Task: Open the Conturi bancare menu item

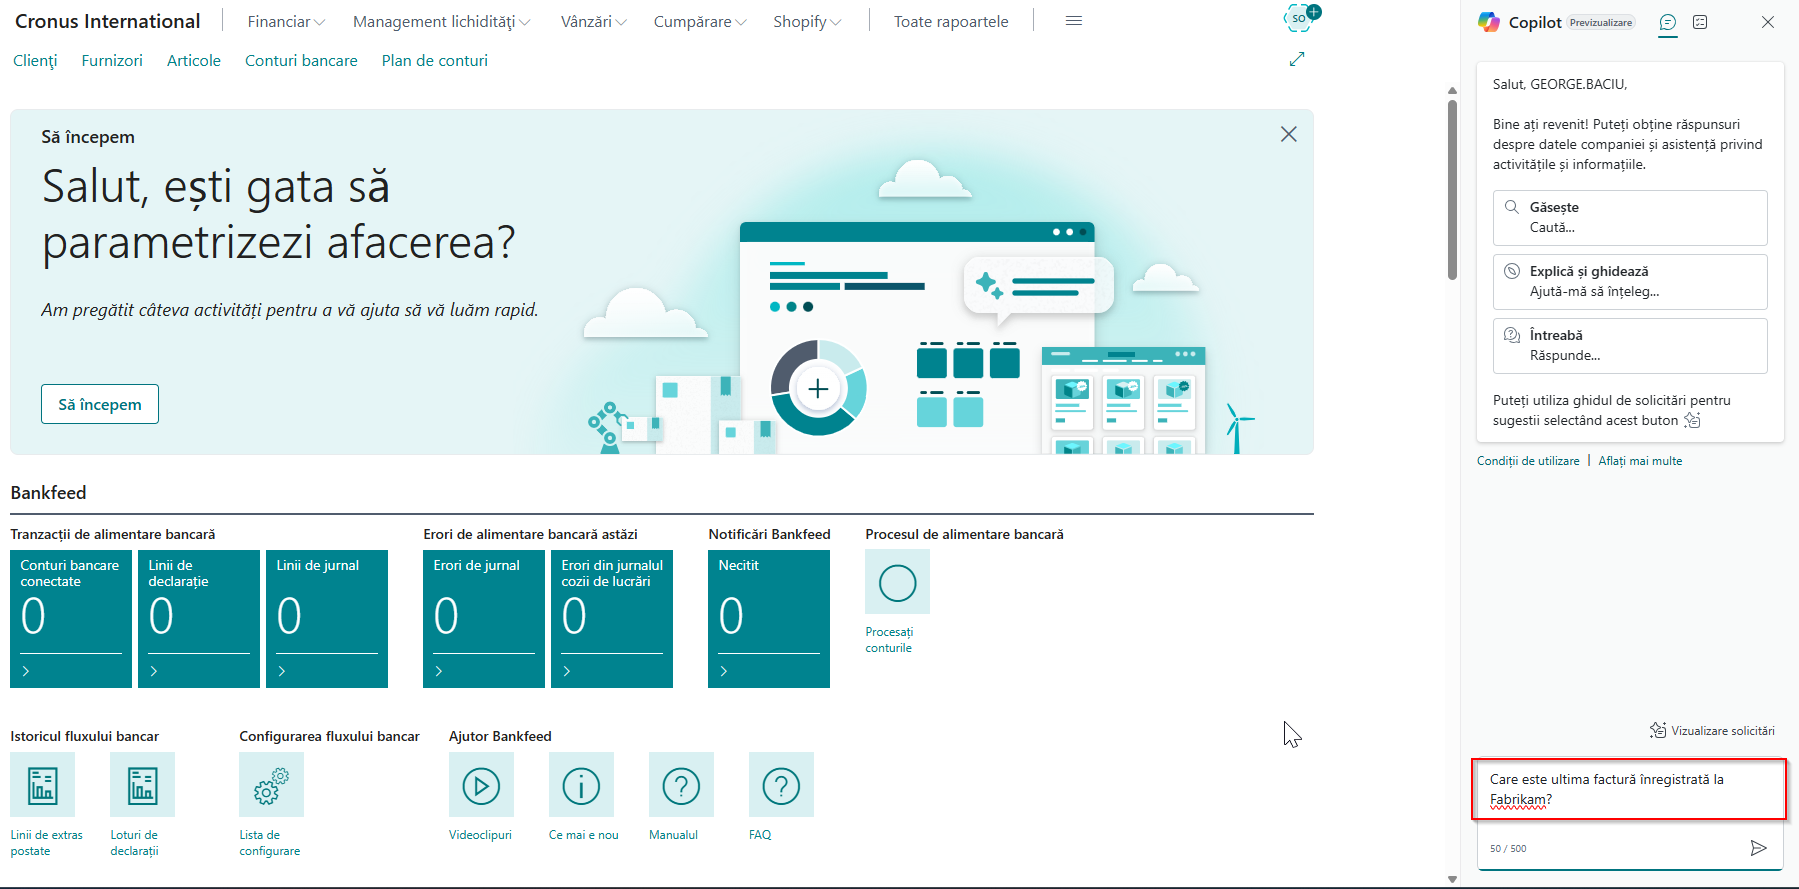Action: [301, 60]
